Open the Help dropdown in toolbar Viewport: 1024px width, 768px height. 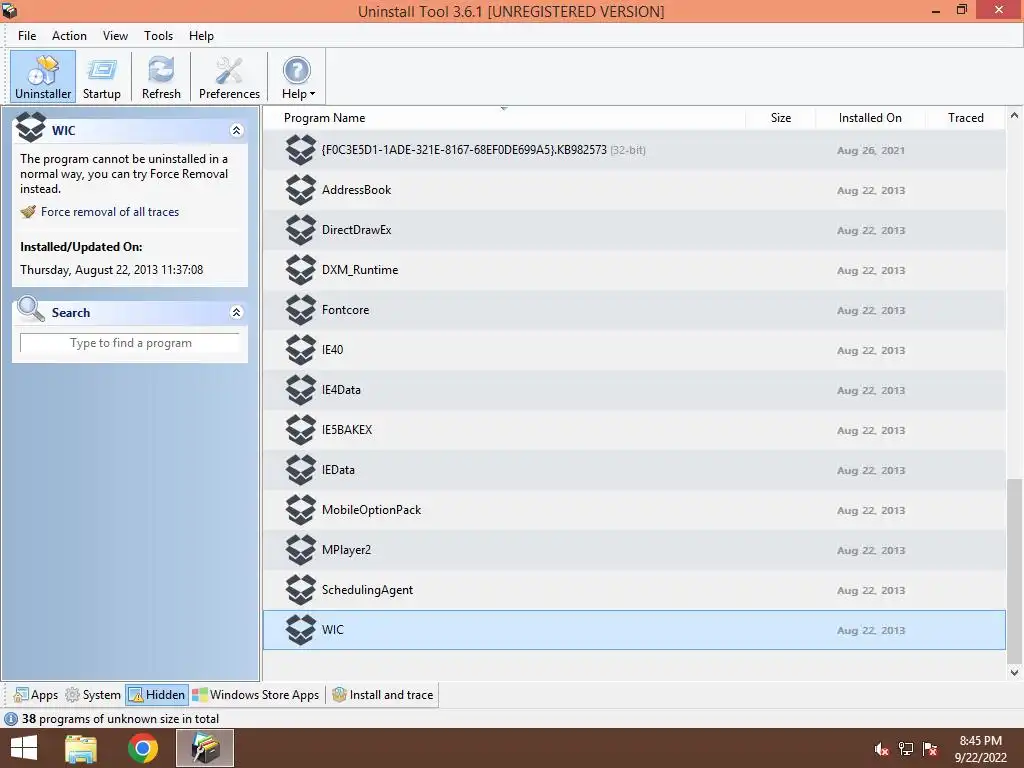[298, 77]
